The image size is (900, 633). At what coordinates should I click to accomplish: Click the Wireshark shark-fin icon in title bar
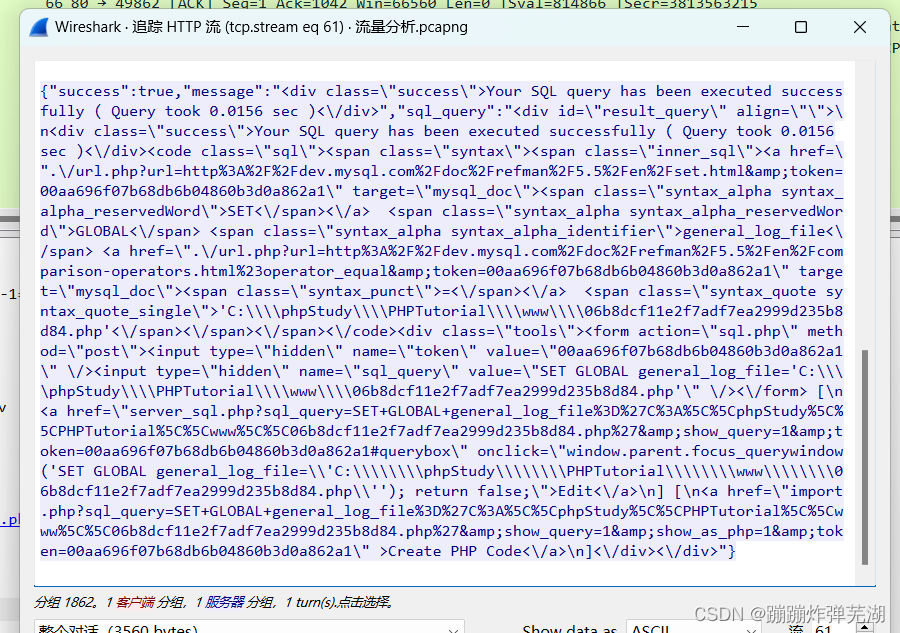[40, 27]
